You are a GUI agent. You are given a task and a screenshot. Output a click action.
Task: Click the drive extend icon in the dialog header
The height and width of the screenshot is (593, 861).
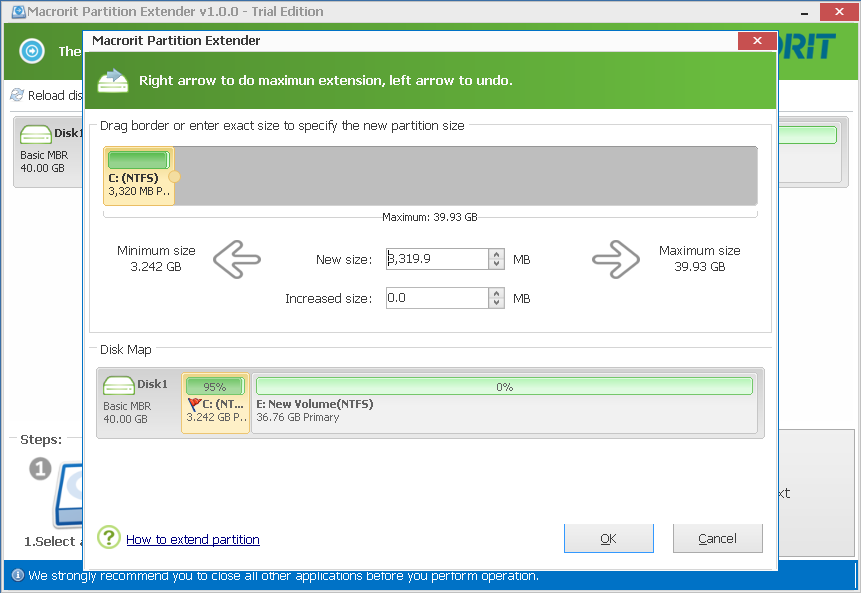113,80
